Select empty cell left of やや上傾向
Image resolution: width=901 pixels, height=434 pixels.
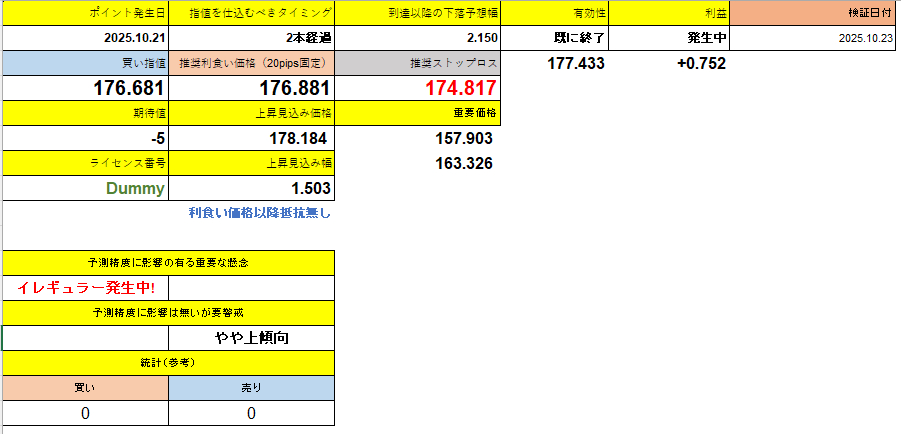point(86,337)
